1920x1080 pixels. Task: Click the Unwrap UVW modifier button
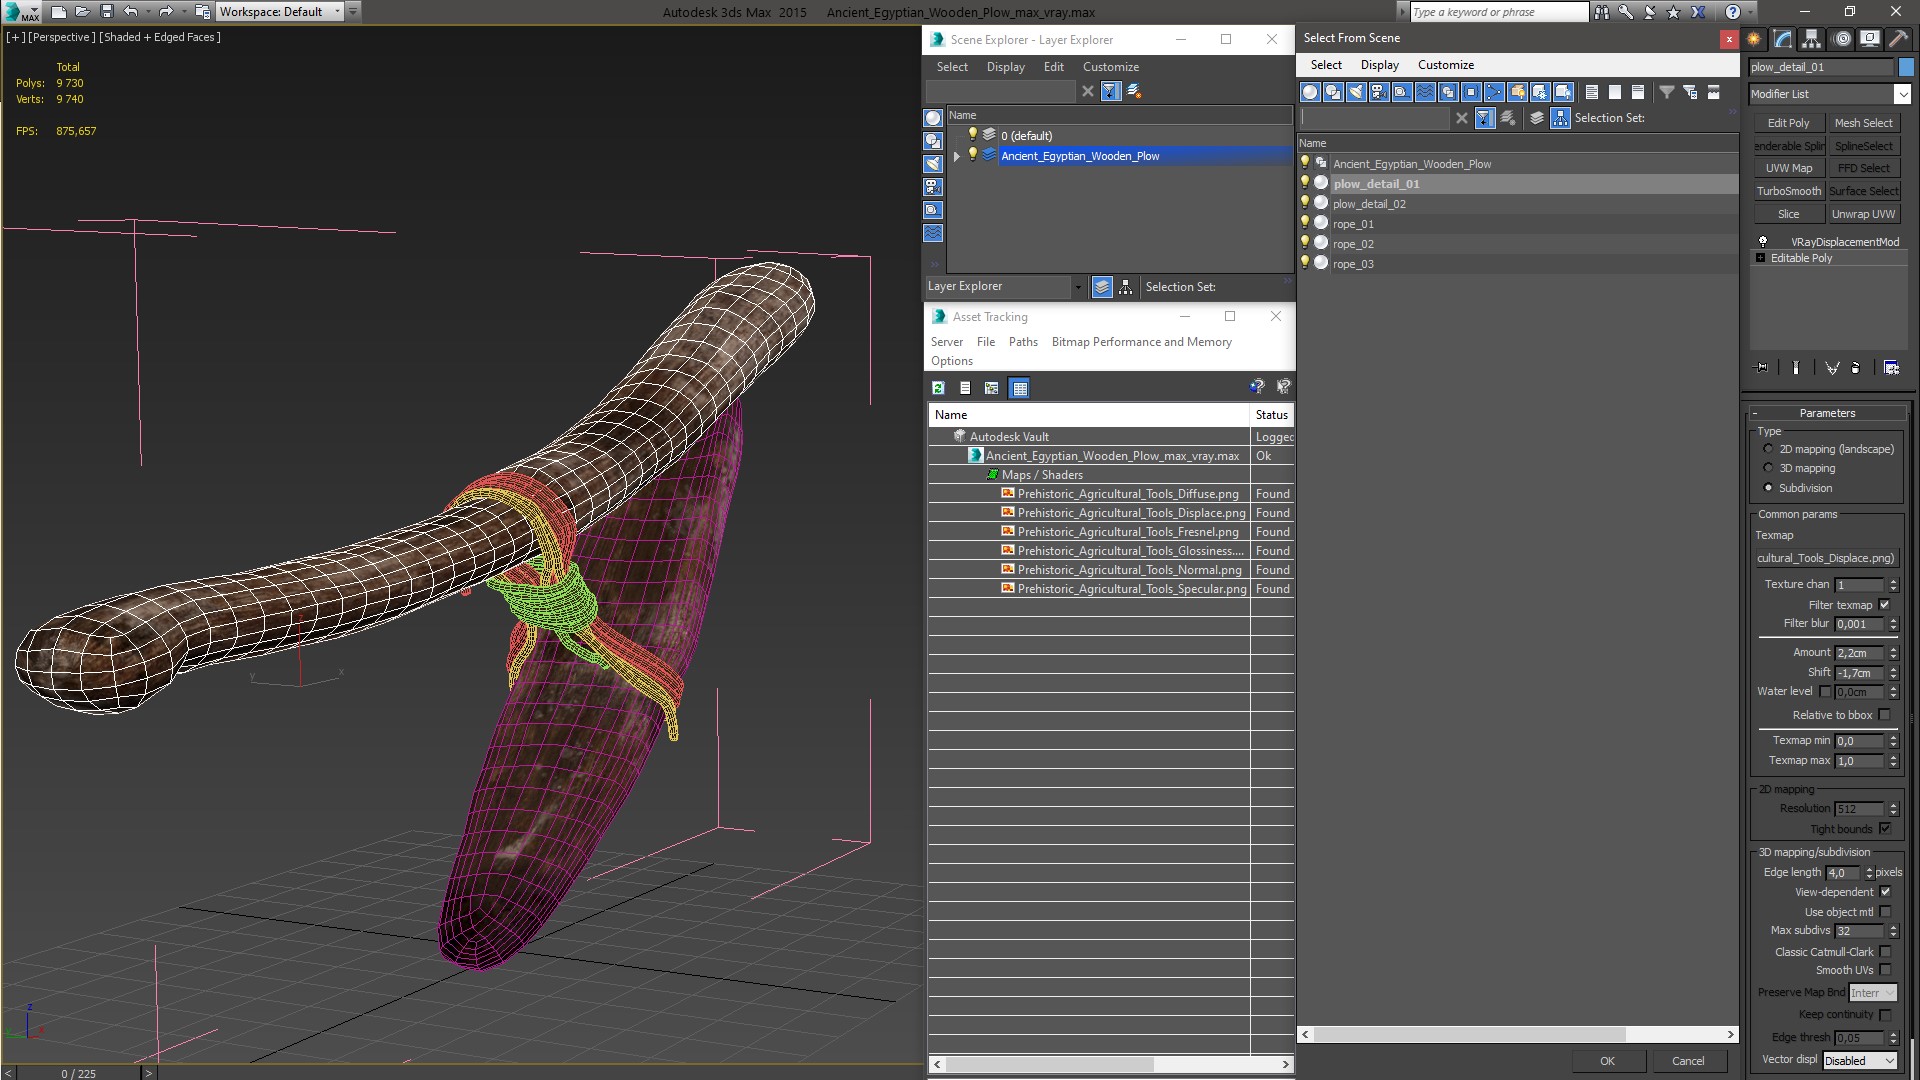pos(1863,214)
